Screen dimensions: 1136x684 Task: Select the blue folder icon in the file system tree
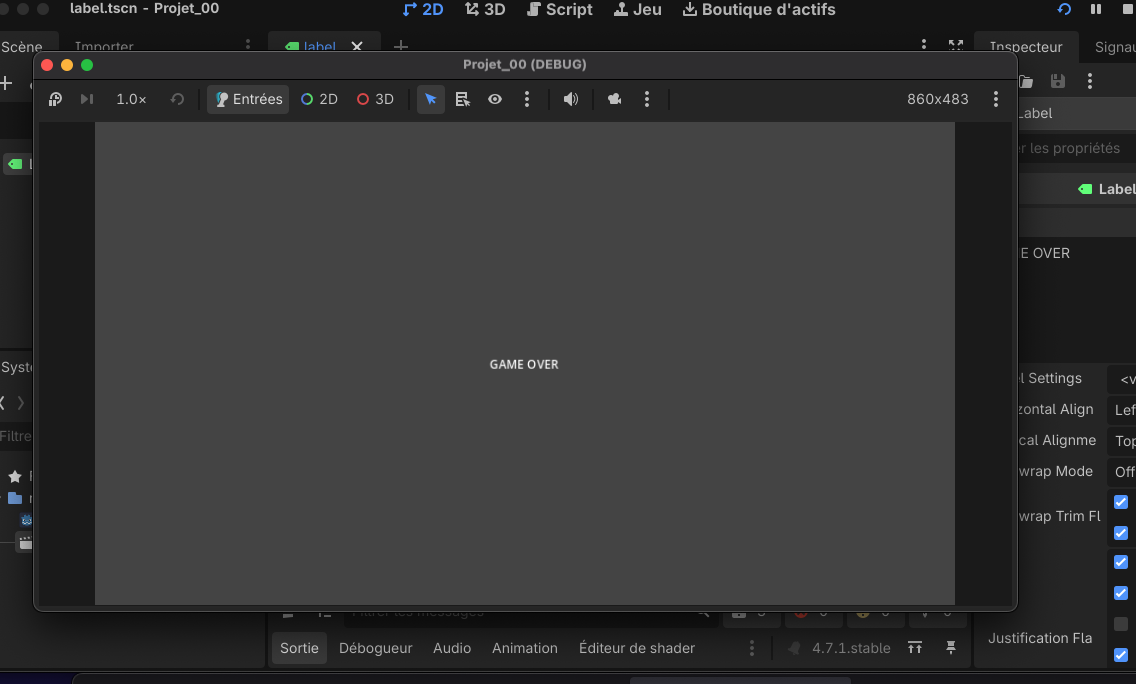pyautogui.click(x=14, y=498)
